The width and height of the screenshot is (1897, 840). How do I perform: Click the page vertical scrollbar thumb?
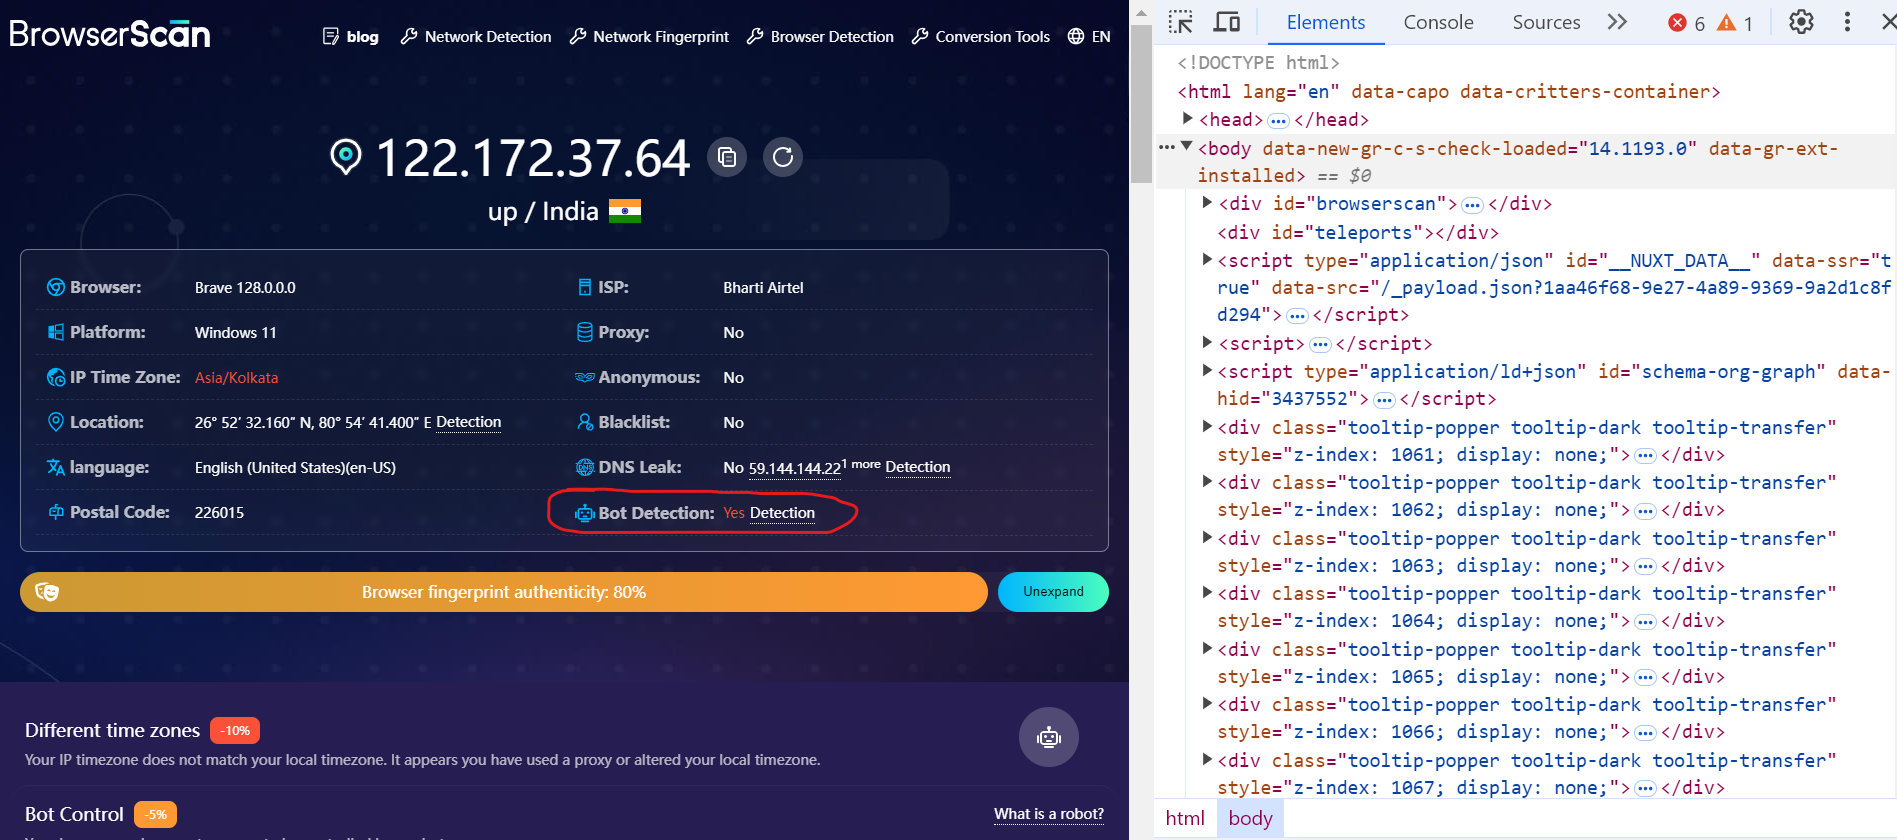point(1141,102)
